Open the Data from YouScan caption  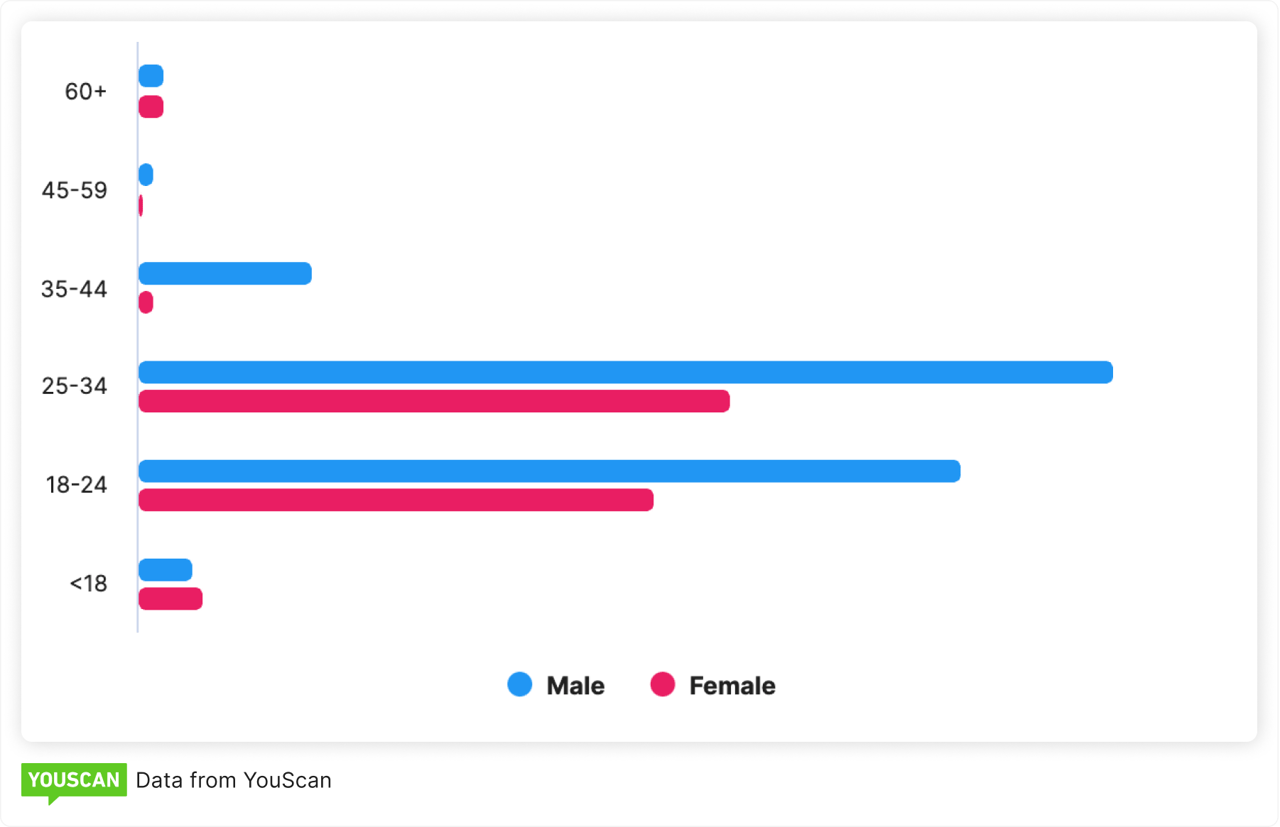(x=233, y=780)
